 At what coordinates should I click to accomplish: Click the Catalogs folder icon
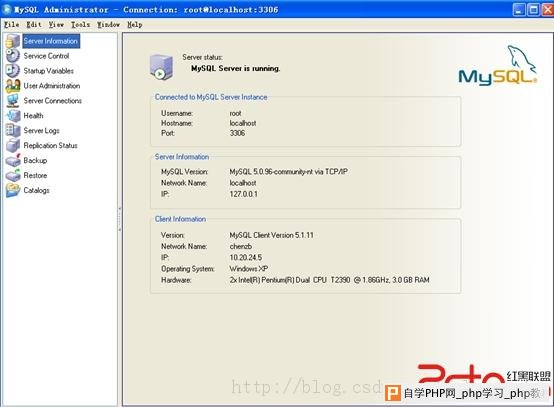(13, 190)
